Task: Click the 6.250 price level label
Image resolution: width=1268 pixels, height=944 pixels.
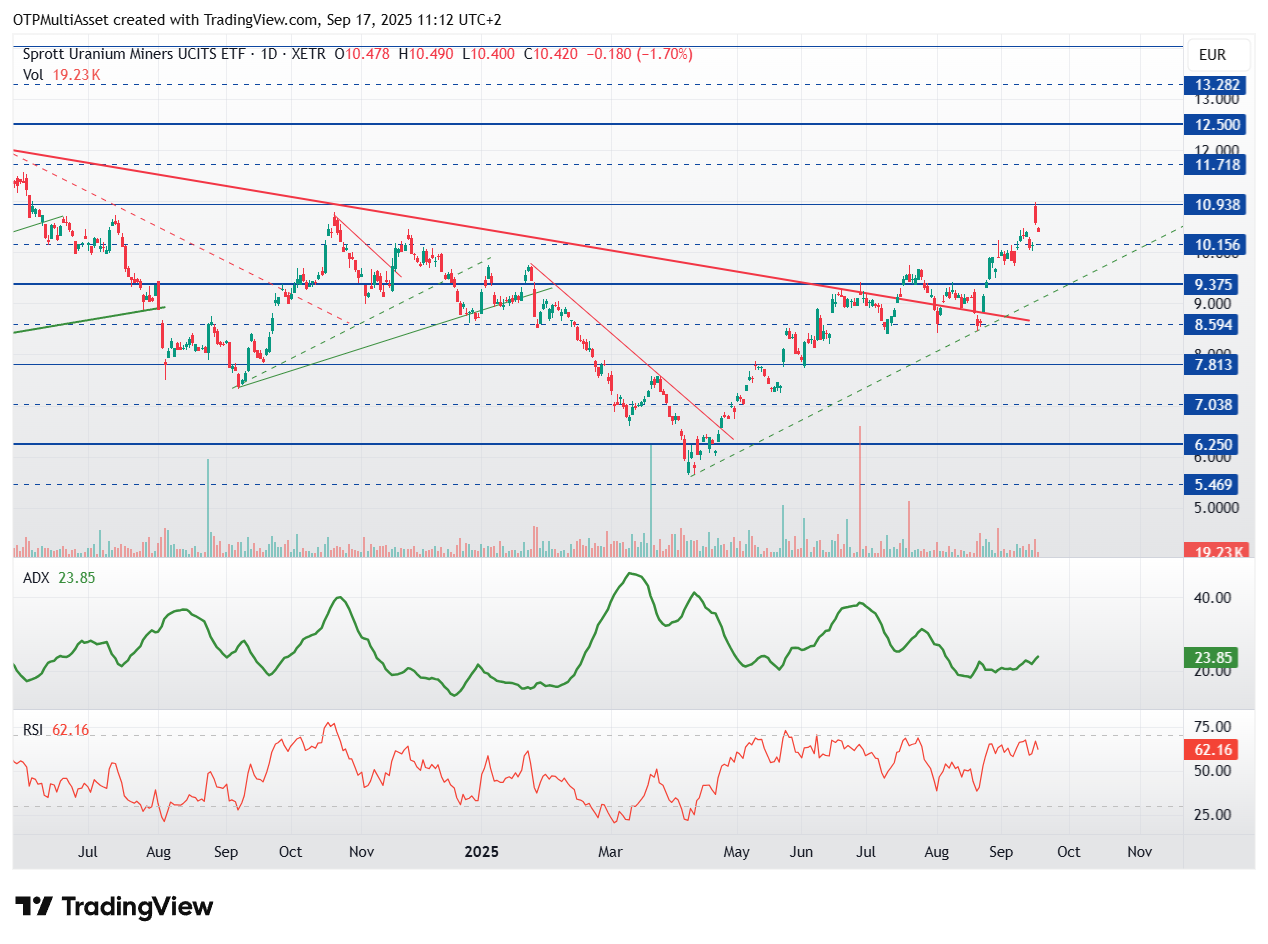Action: [1213, 444]
